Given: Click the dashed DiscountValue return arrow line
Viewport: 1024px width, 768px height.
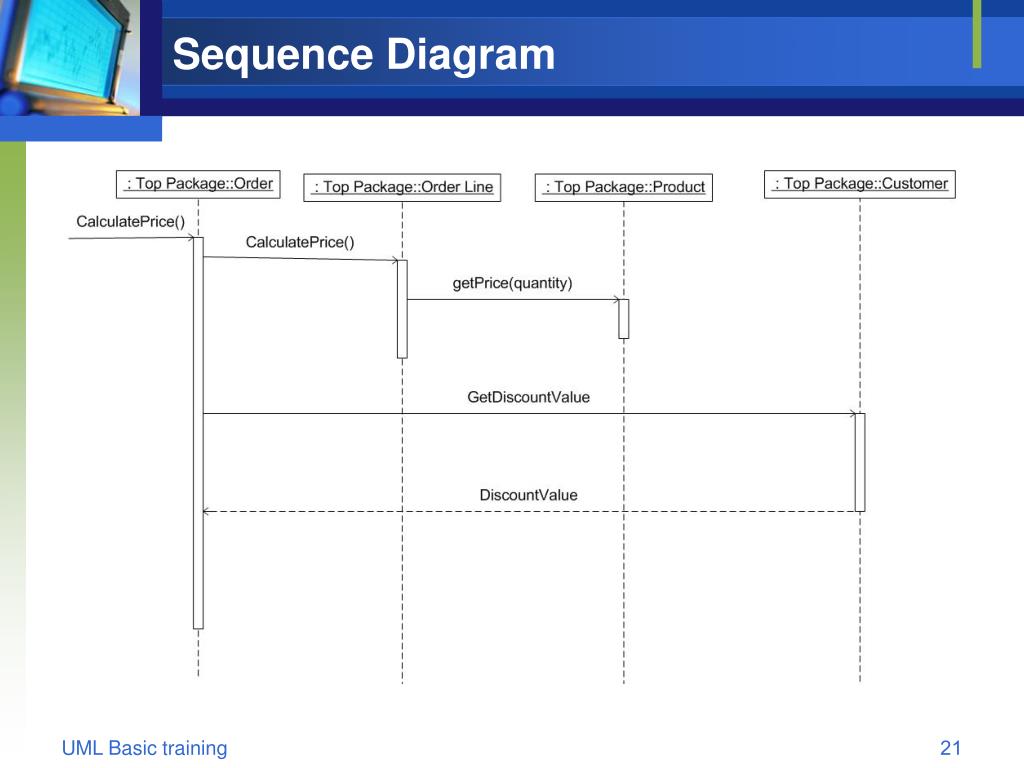Looking at the screenshot, I should tap(529, 511).
